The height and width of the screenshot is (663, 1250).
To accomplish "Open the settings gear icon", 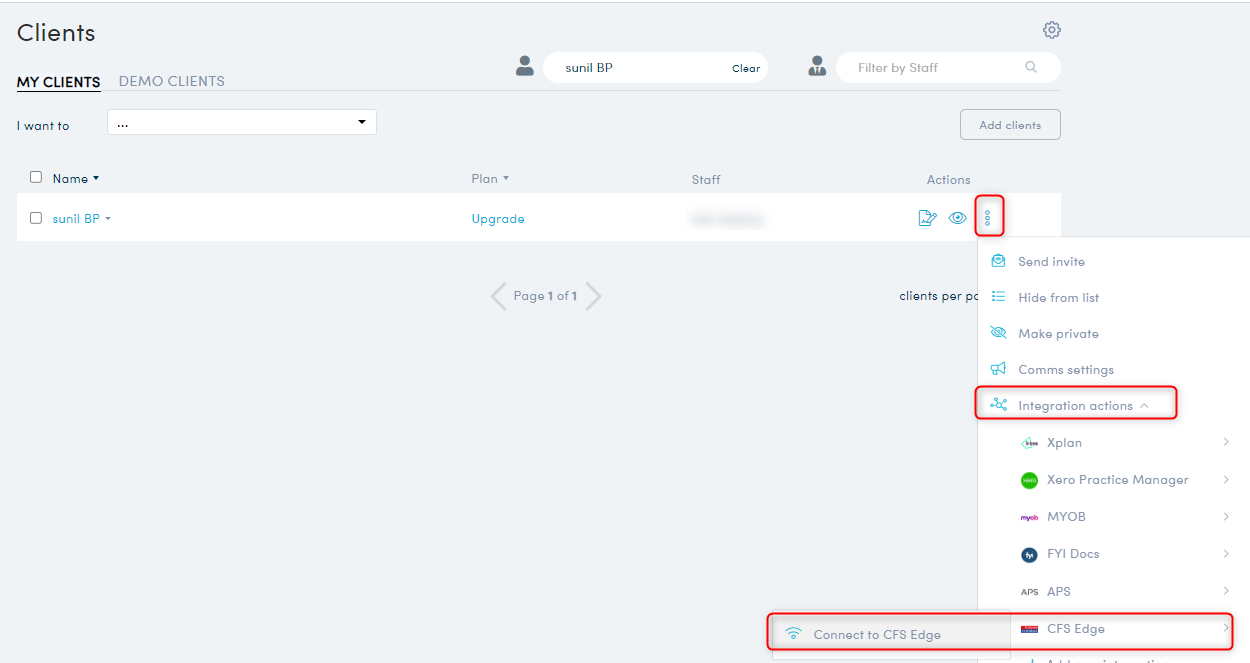I will [1051, 30].
